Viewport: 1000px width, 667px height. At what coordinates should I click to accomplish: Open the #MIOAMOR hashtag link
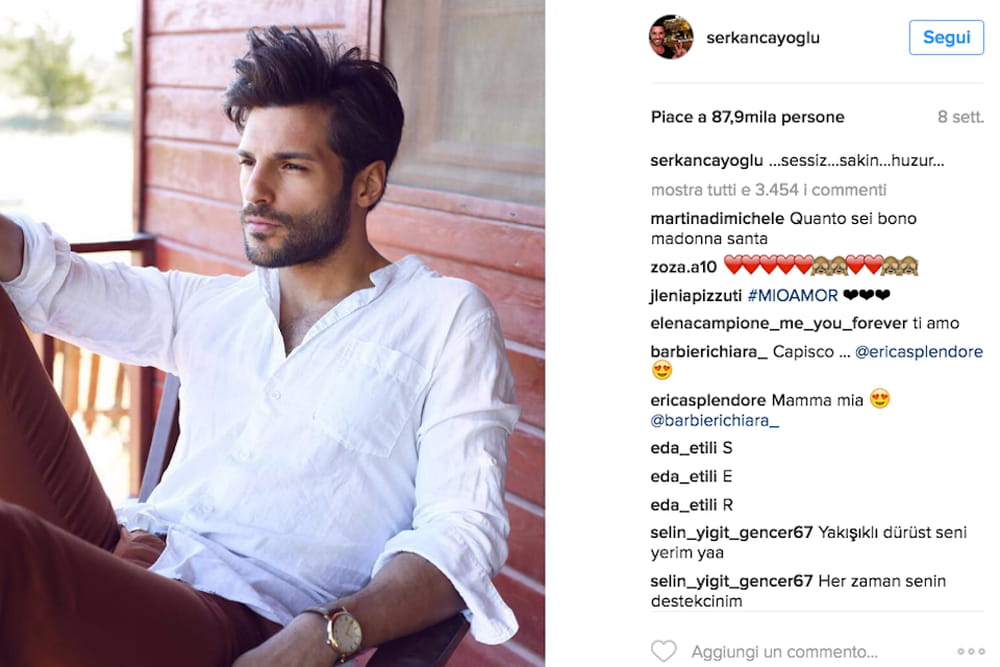tap(792, 295)
